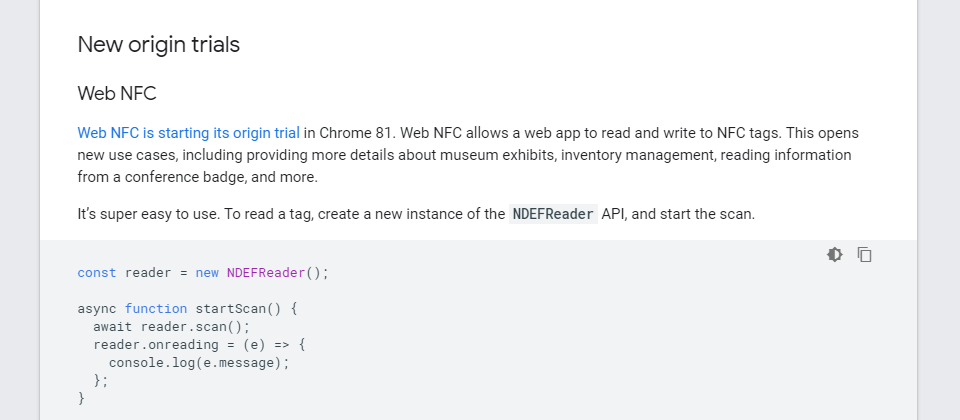960x420 pixels.
Task: Click the 'await reader.scan();' code line
Action: (172, 326)
